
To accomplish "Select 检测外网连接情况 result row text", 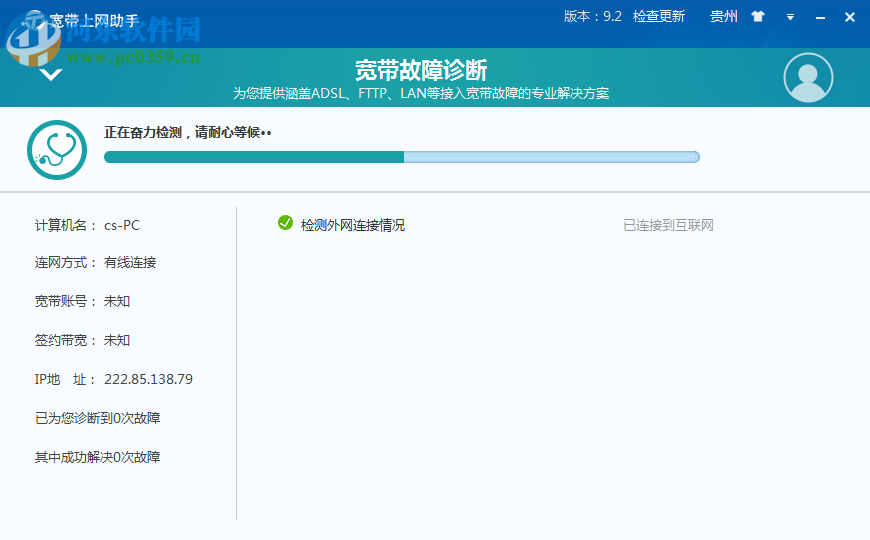I will tap(352, 225).
